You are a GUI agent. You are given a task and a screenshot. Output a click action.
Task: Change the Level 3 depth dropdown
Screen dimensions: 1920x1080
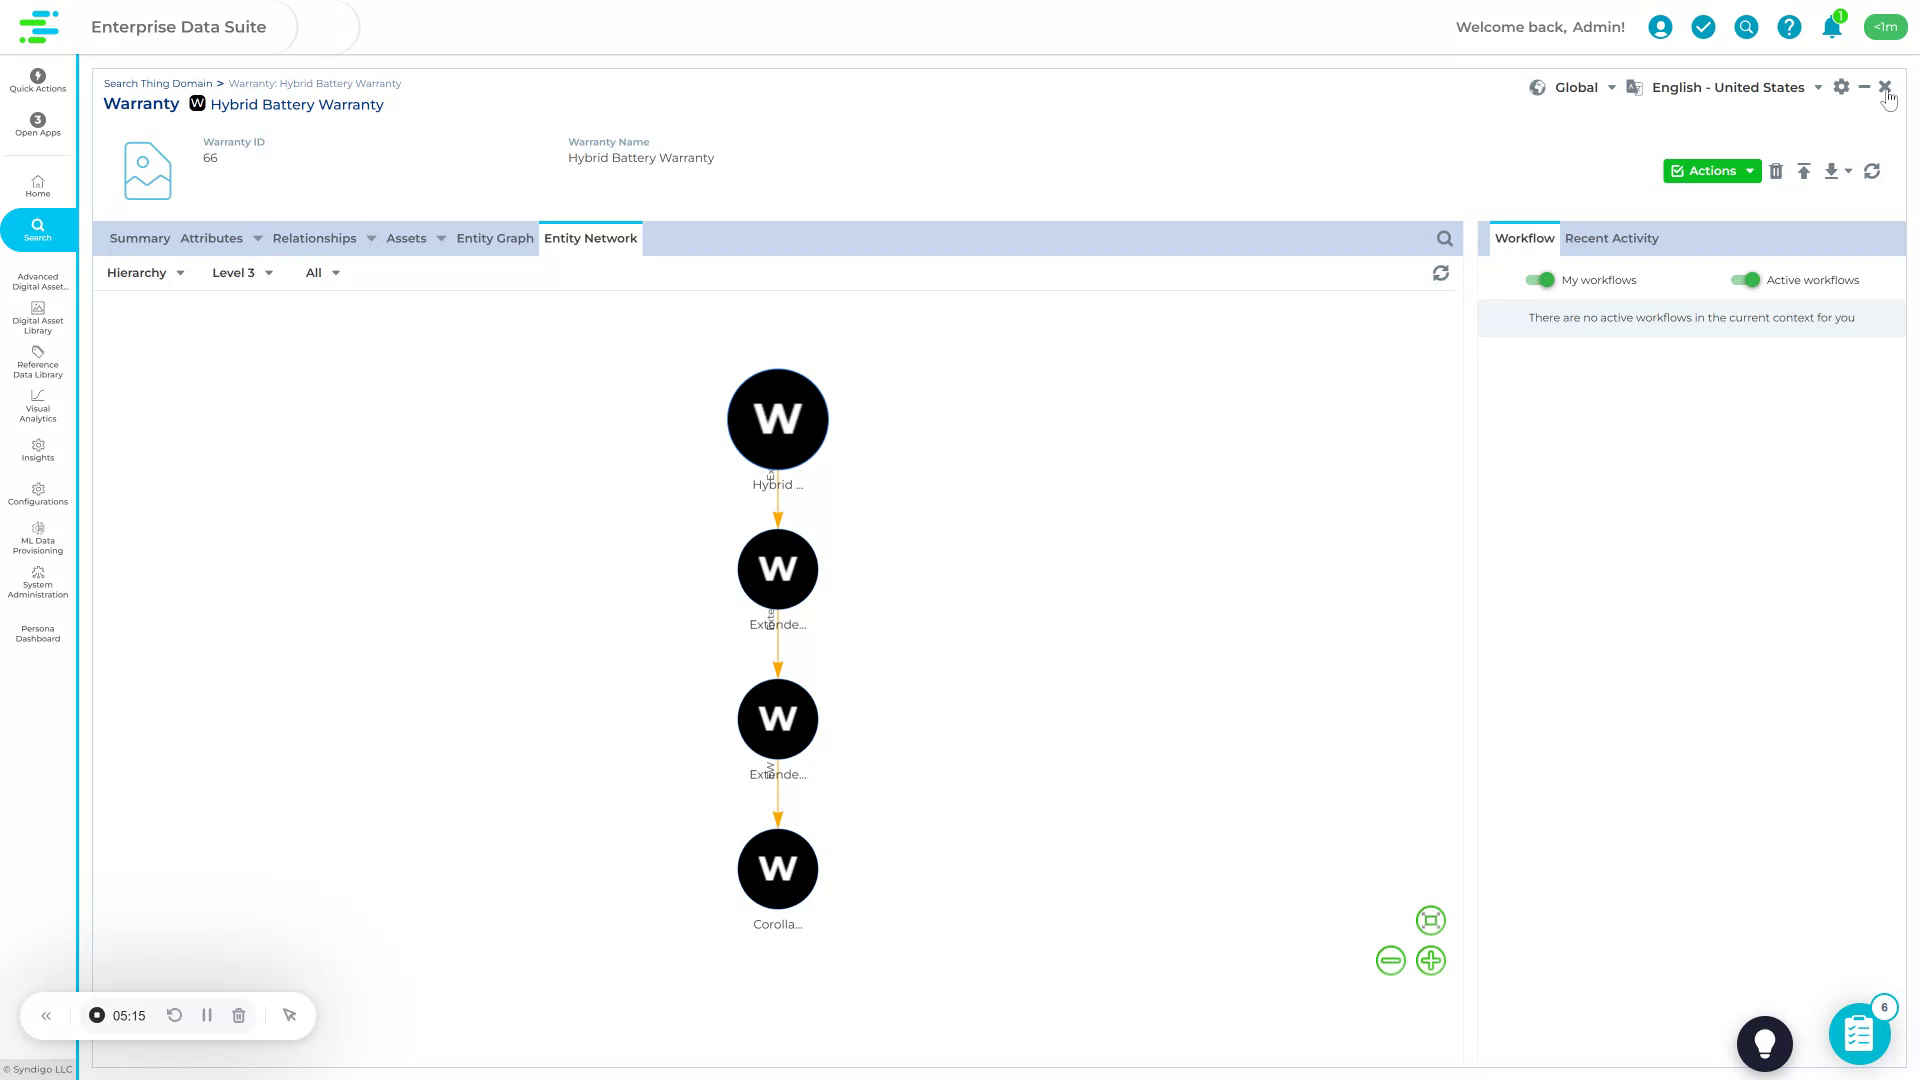point(241,272)
